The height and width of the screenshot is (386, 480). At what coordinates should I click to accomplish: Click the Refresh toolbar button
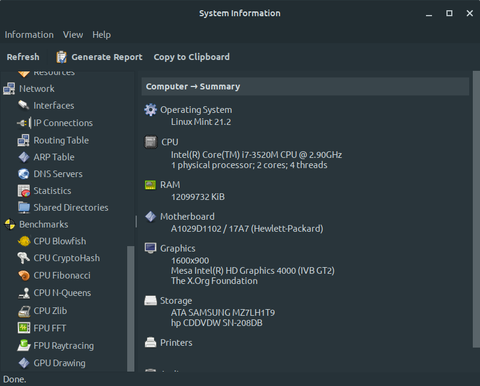click(23, 57)
